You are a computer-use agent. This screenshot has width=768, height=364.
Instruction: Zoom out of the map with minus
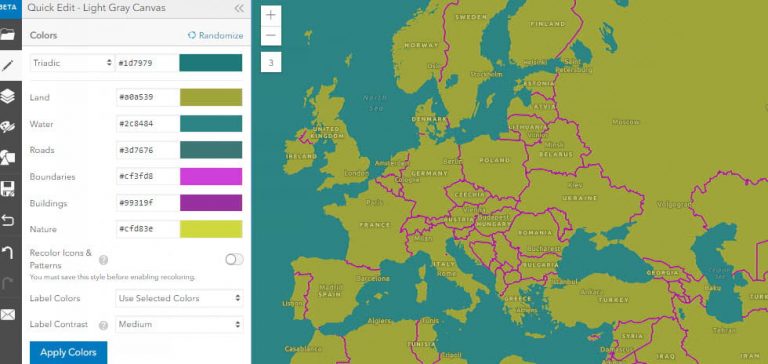click(271, 36)
